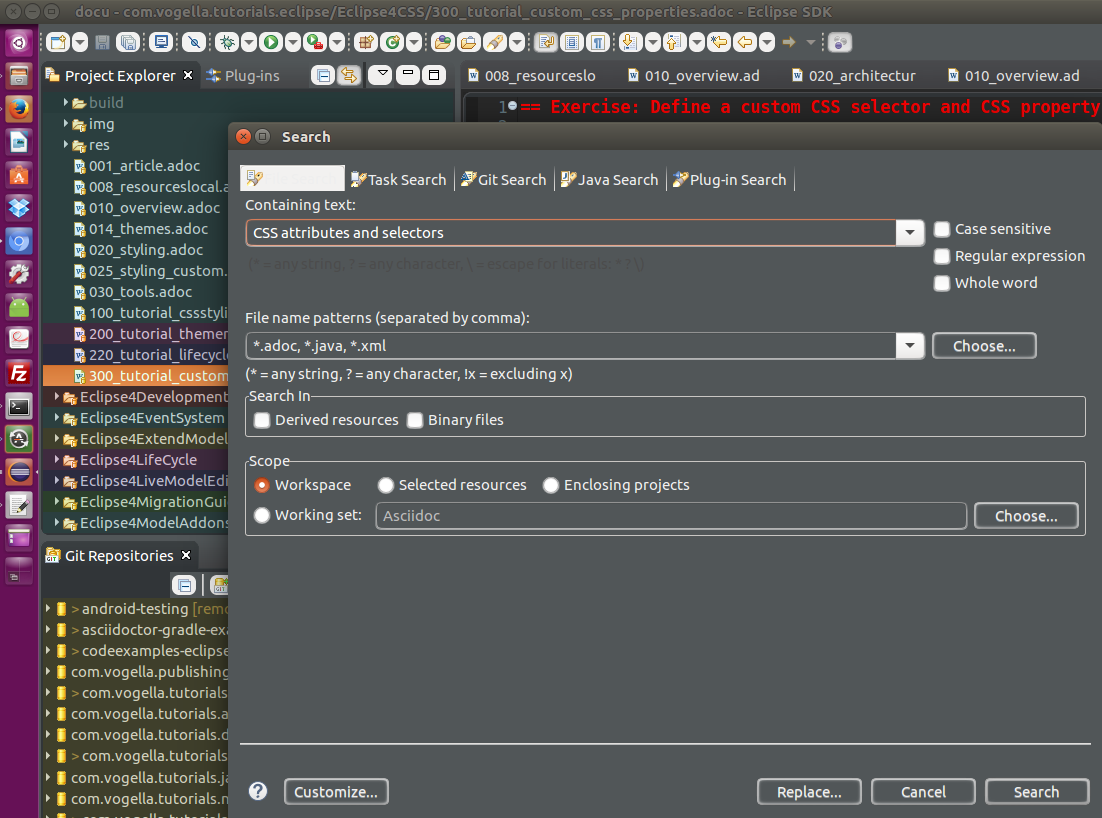
Task: Click the Search button to run search
Action: click(1036, 792)
